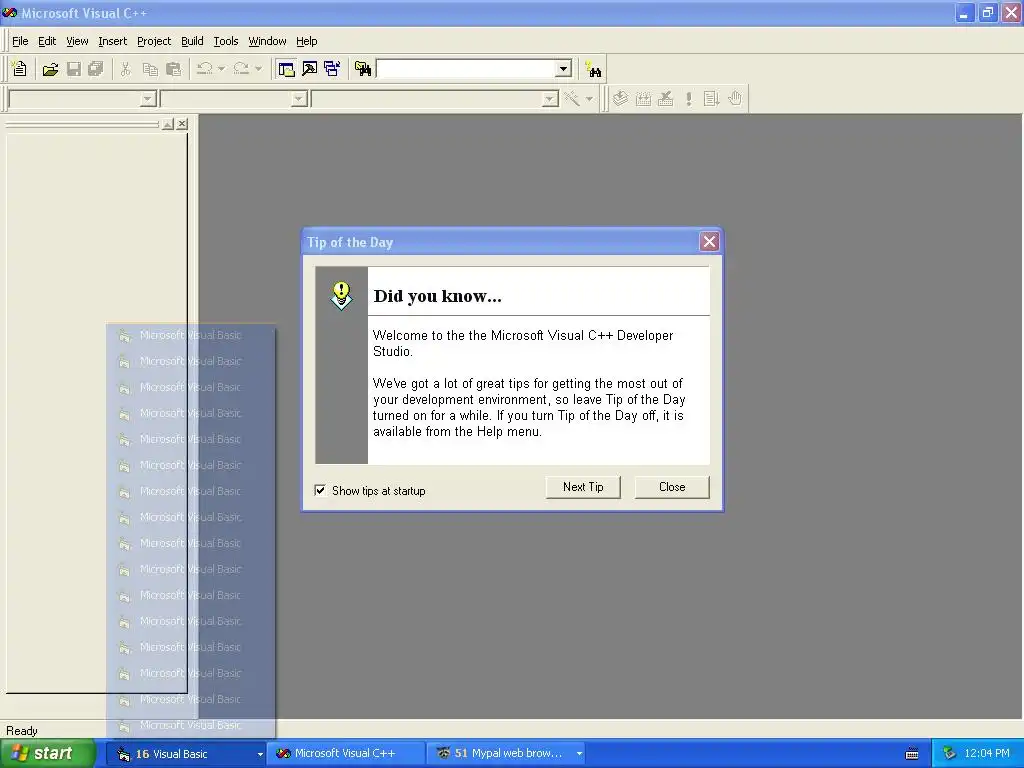Click the Execute Program exclamation icon
The width and height of the screenshot is (1024, 768).
click(688, 99)
